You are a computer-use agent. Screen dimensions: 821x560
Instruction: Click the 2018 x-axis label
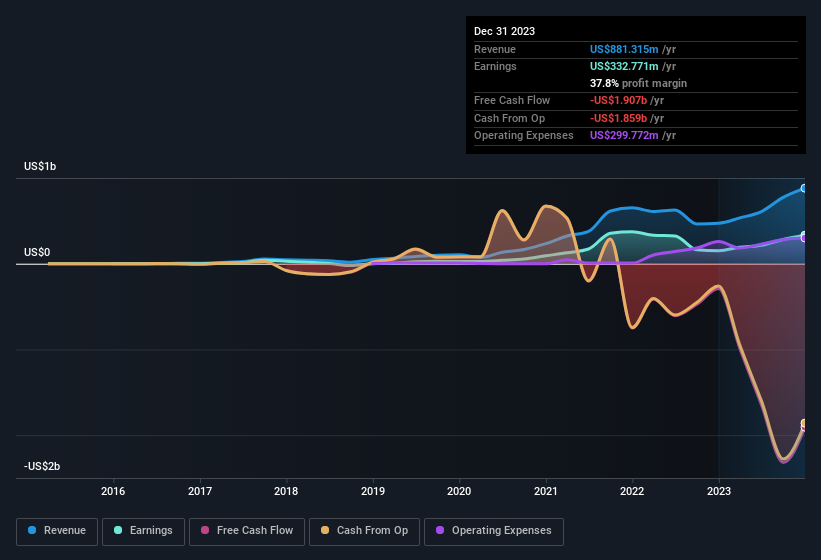tap(286, 491)
